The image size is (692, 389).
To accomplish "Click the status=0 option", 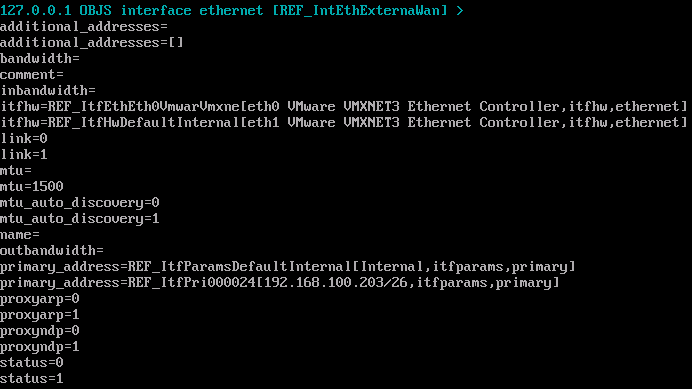I will (32, 363).
